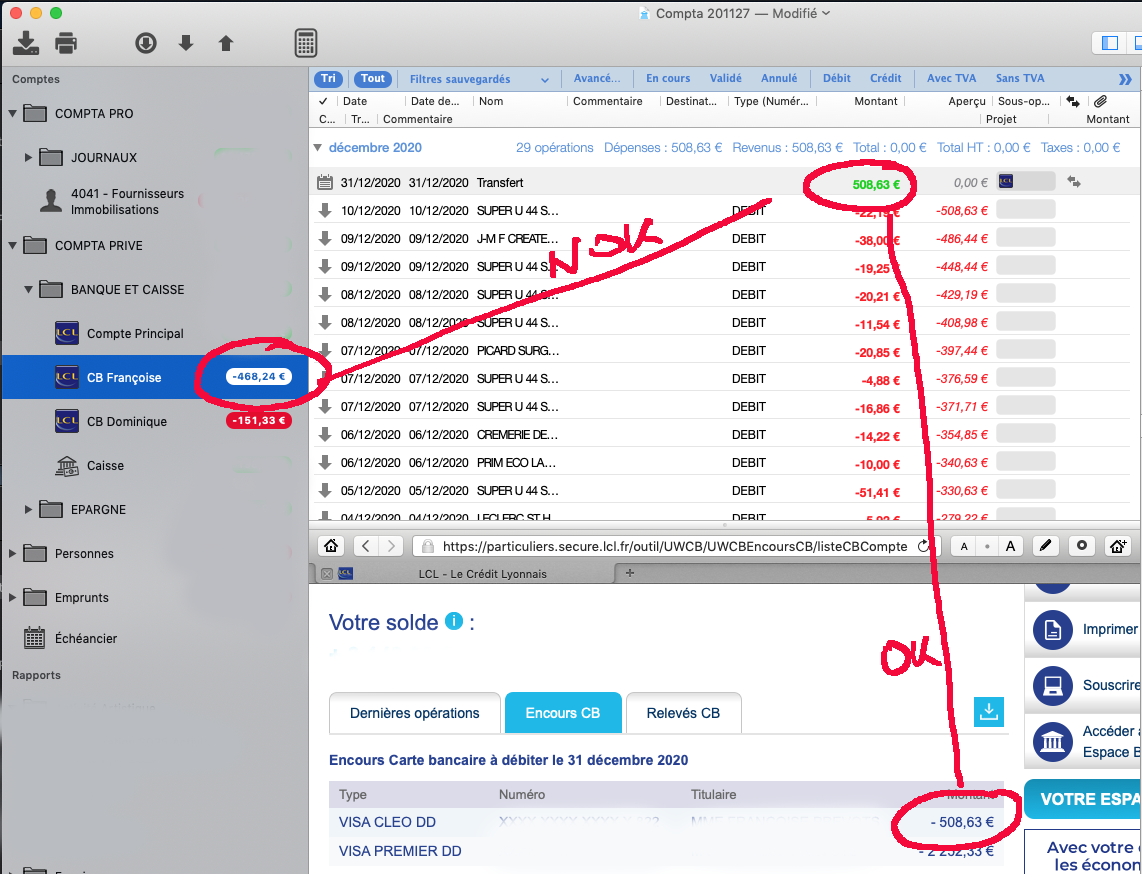Toggle the En cours filter
1142x874 pixels.
(x=668, y=78)
